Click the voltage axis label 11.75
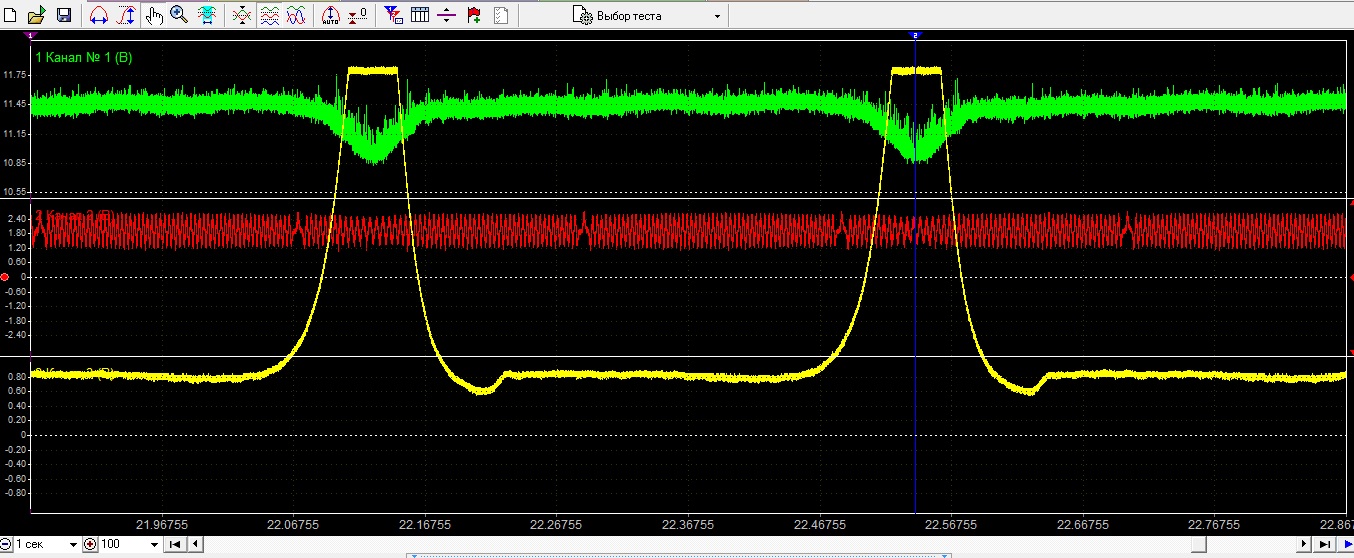Screen dimensions: 1354x558 click(x=15, y=75)
